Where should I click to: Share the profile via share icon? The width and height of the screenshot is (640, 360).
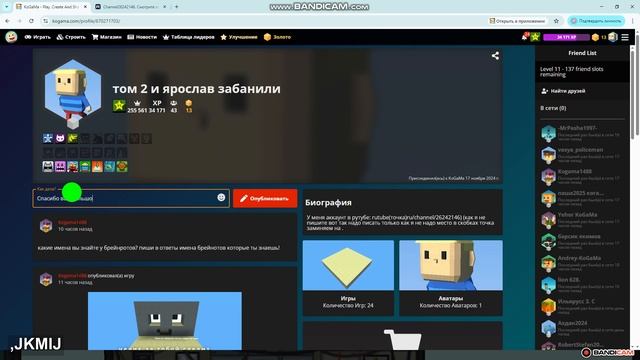tap(495, 56)
